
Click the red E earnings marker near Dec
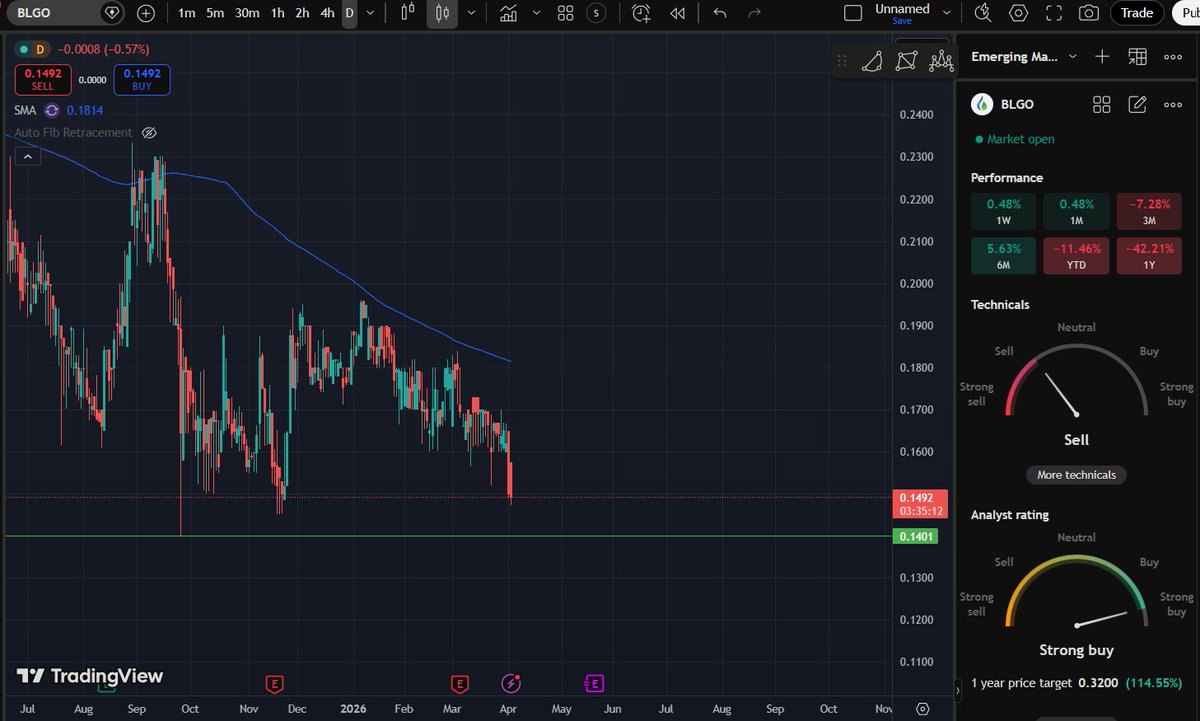click(x=274, y=684)
